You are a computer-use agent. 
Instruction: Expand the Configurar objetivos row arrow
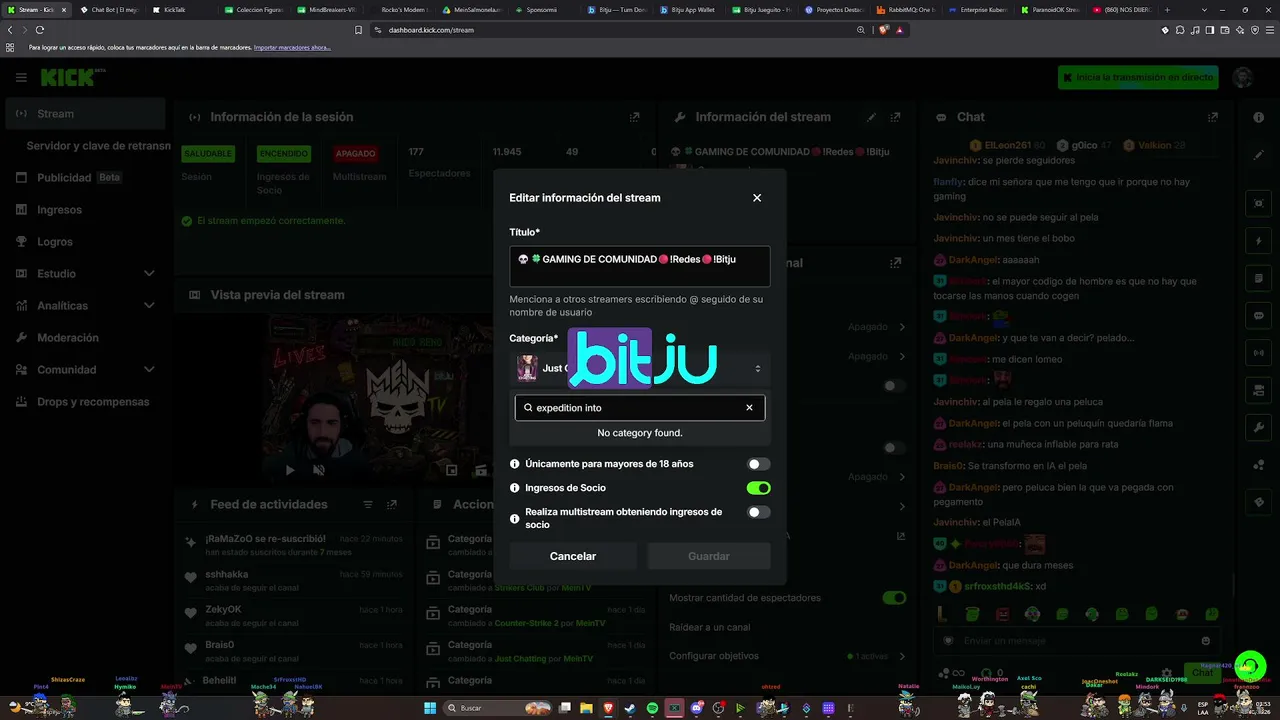point(902,656)
